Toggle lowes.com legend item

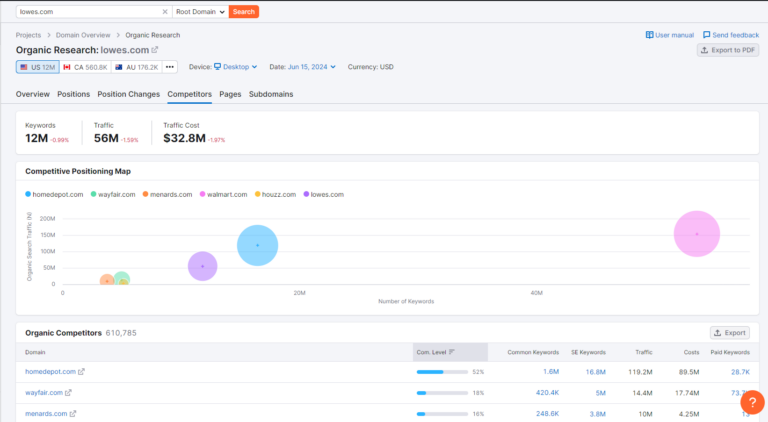(x=324, y=194)
